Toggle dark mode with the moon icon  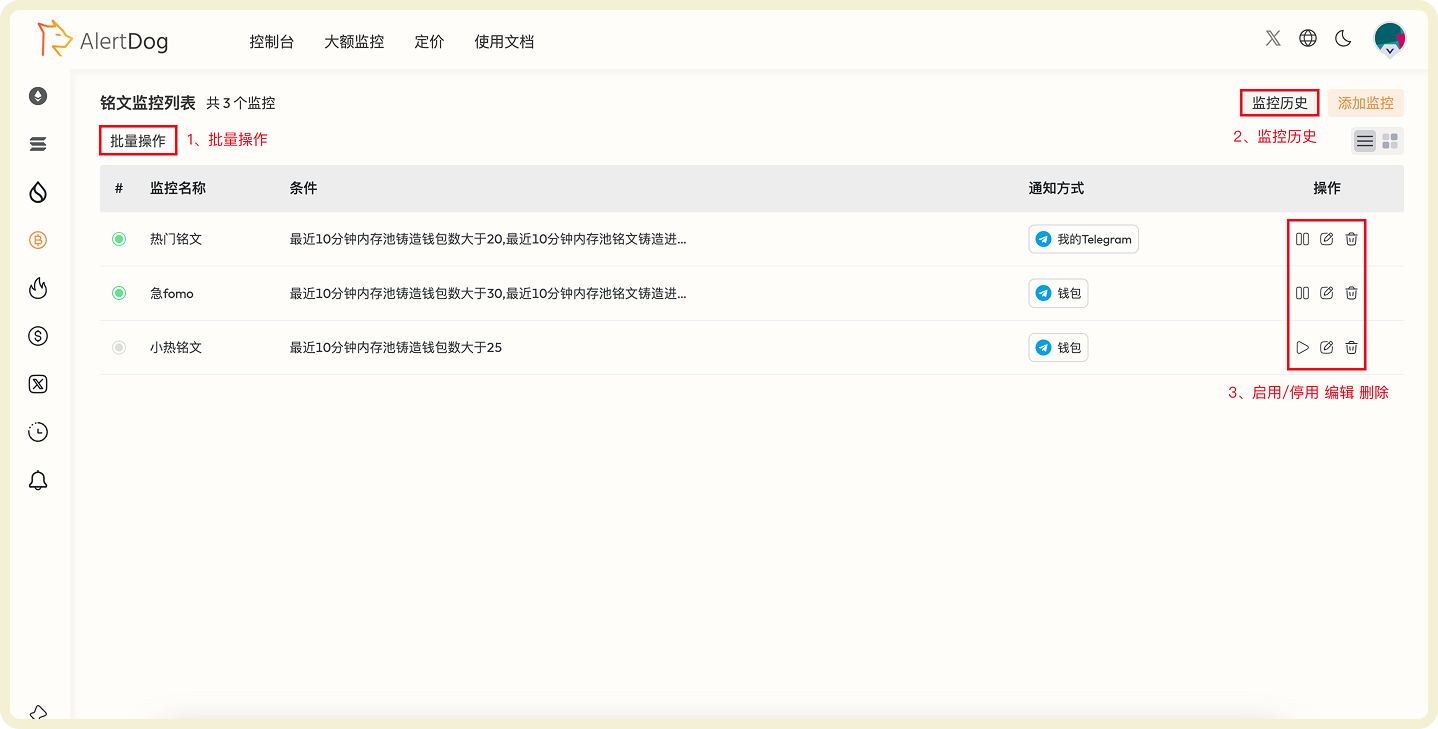1344,38
